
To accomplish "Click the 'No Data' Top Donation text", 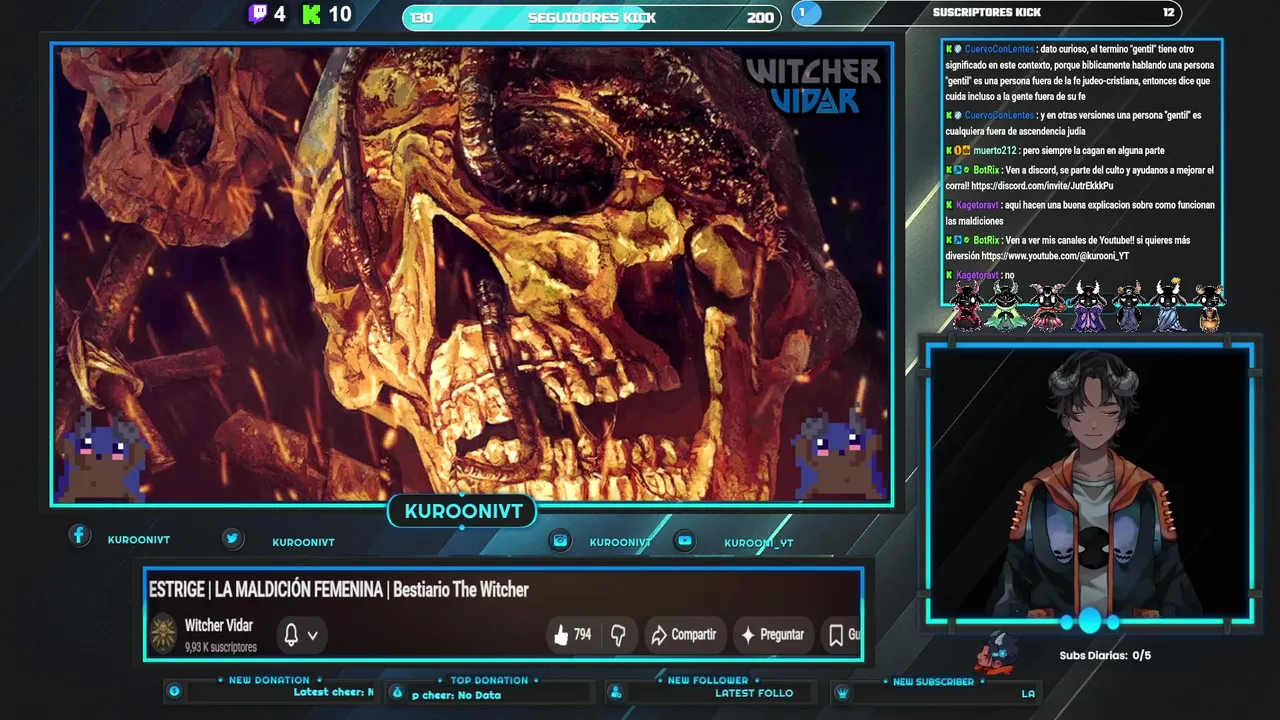I will pos(479,695).
